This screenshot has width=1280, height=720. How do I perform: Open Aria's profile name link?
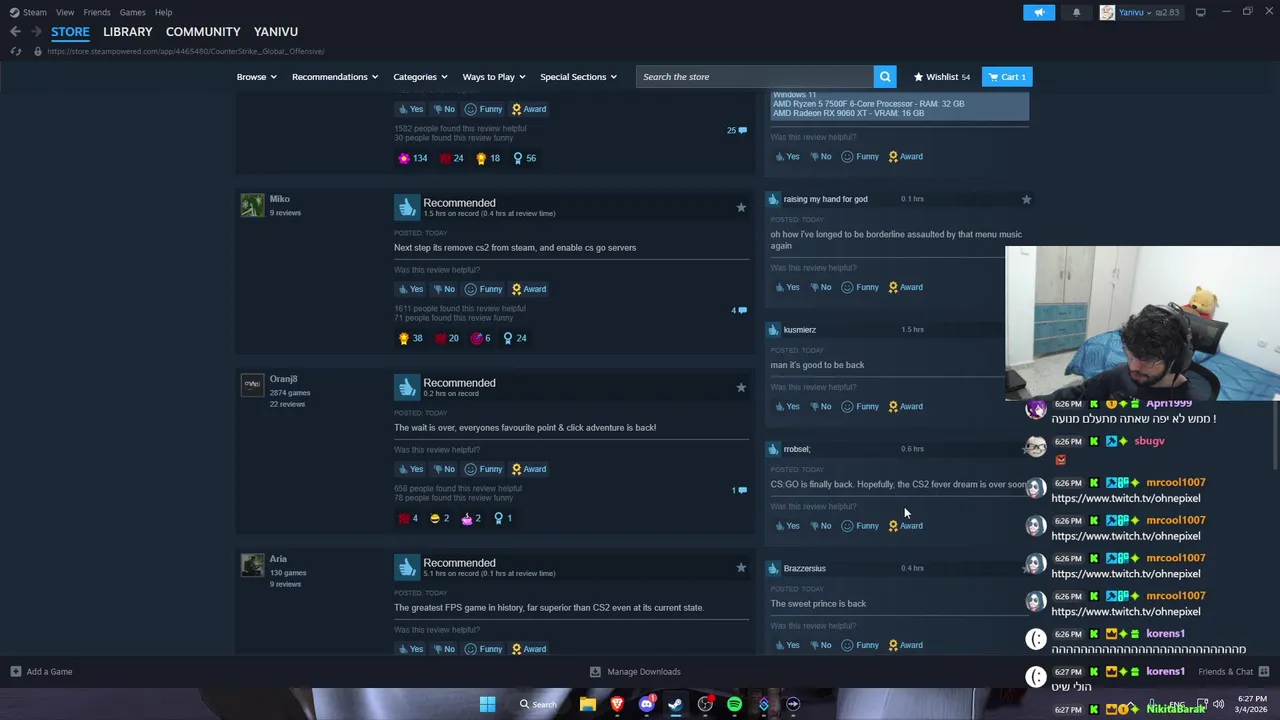point(278,559)
